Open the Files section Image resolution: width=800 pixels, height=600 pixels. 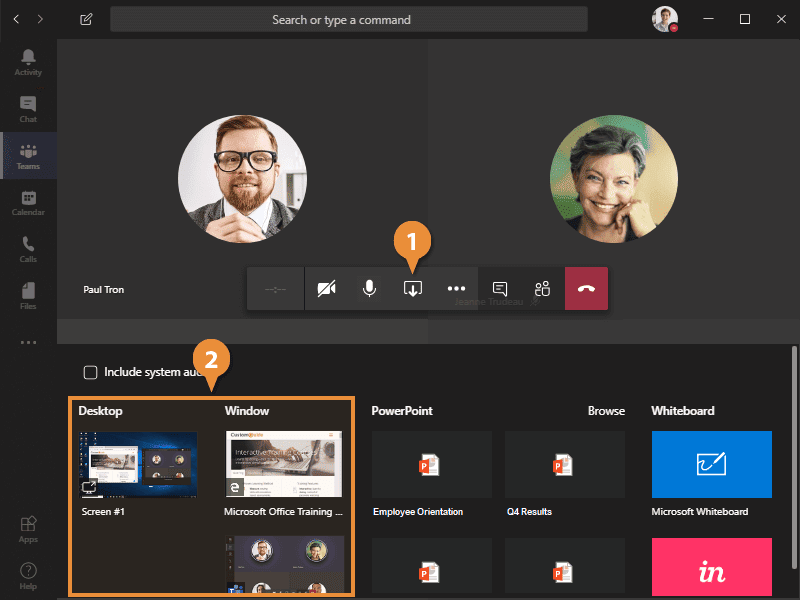pos(28,296)
